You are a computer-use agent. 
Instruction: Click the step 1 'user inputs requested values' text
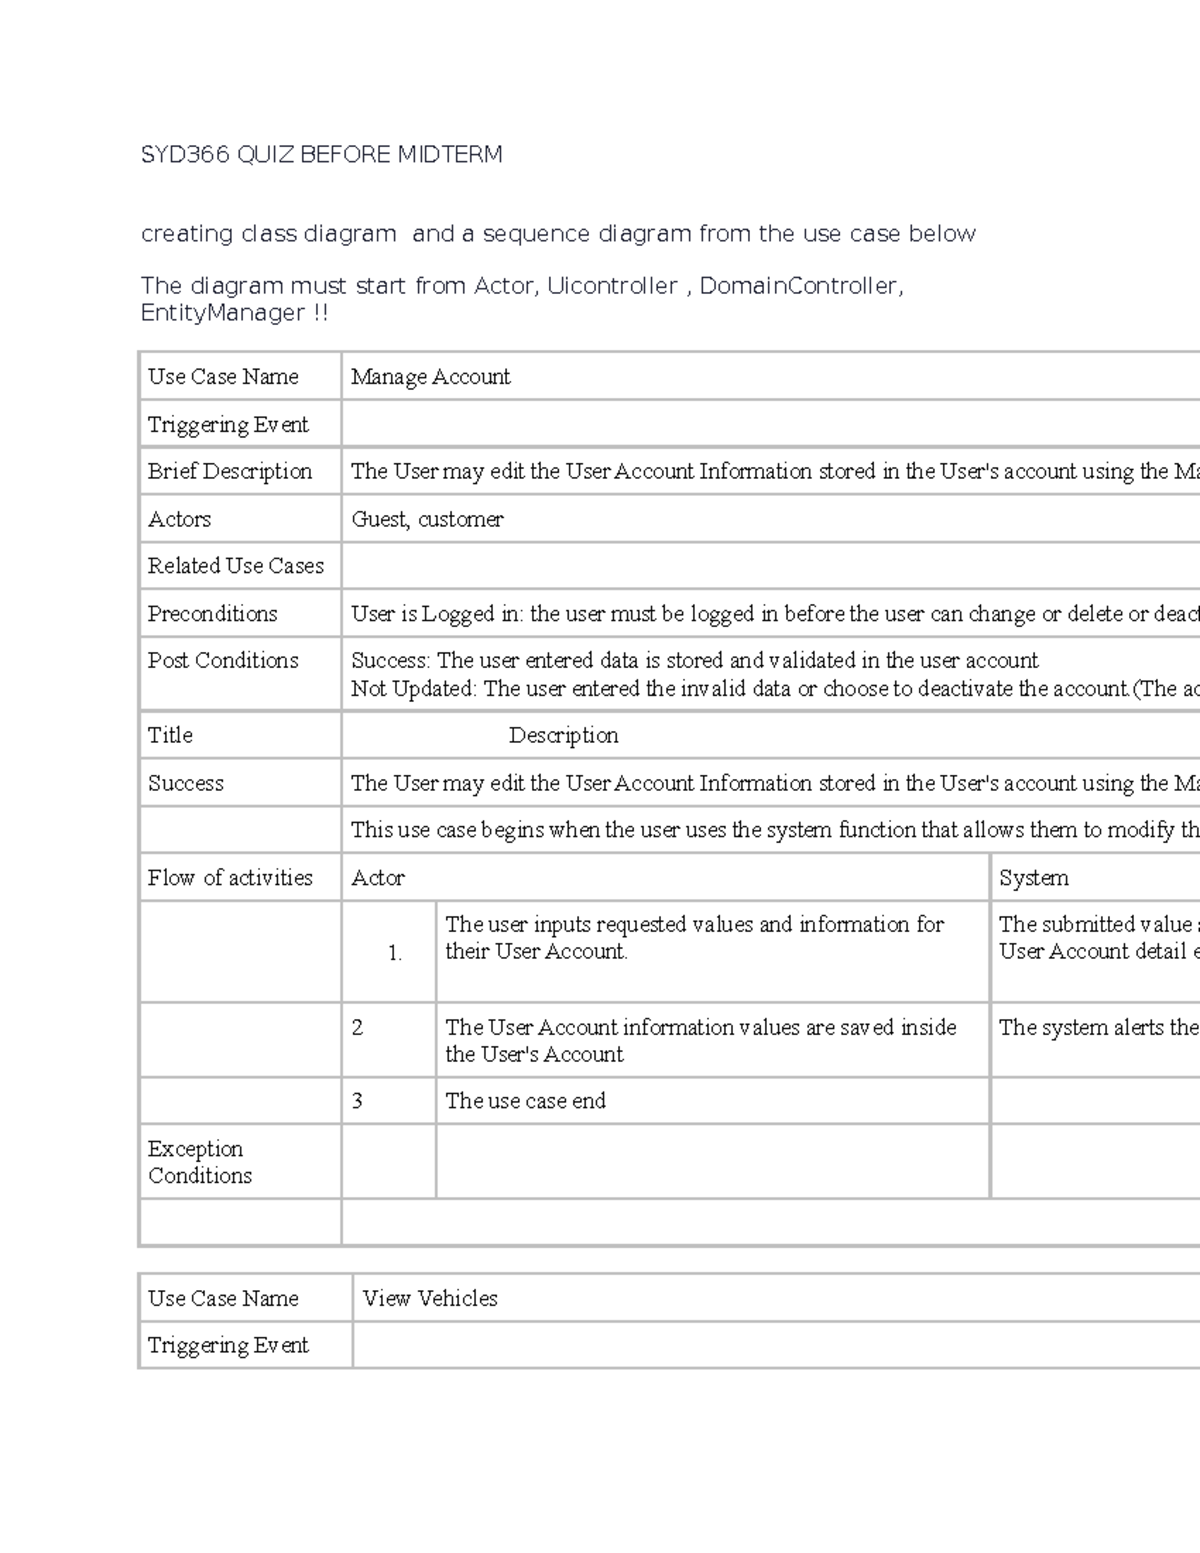(694, 938)
